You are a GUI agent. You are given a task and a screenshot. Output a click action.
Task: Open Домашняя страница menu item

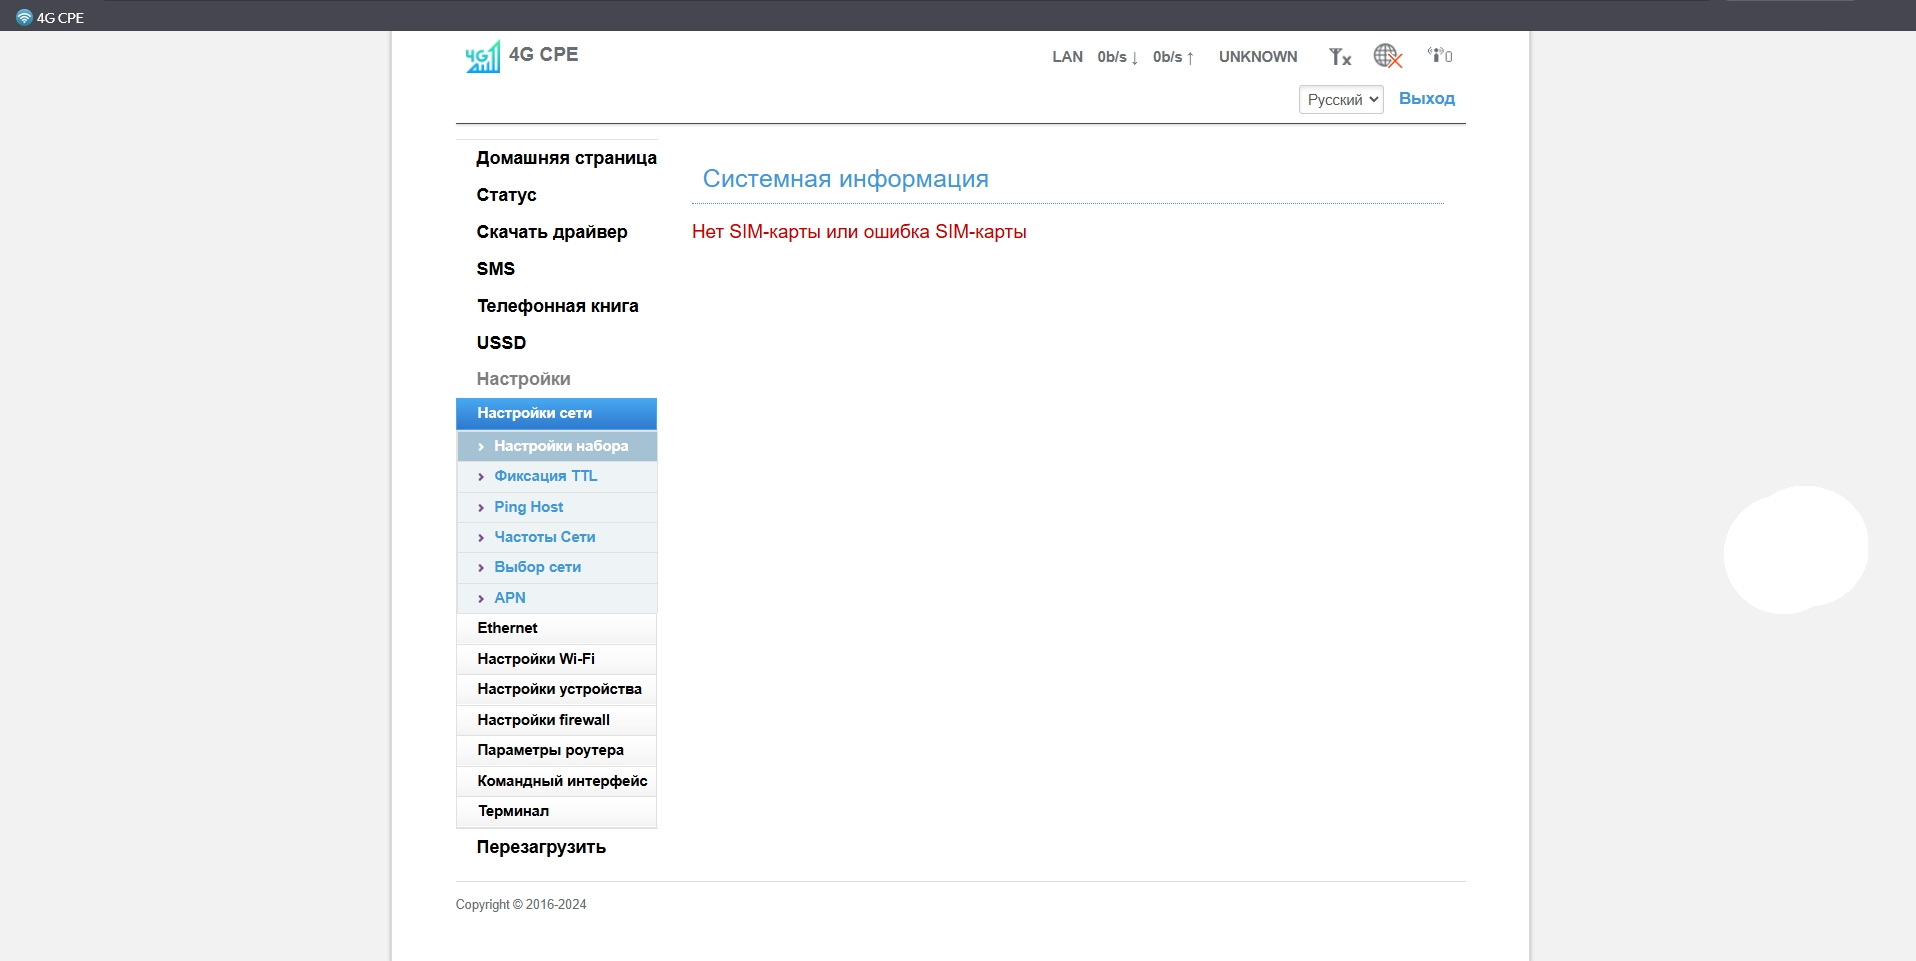point(566,158)
